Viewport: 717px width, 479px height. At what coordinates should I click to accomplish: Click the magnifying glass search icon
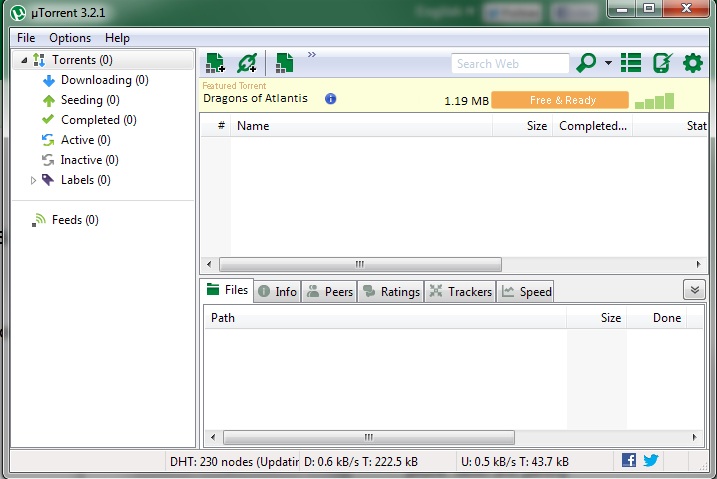pyautogui.click(x=586, y=63)
